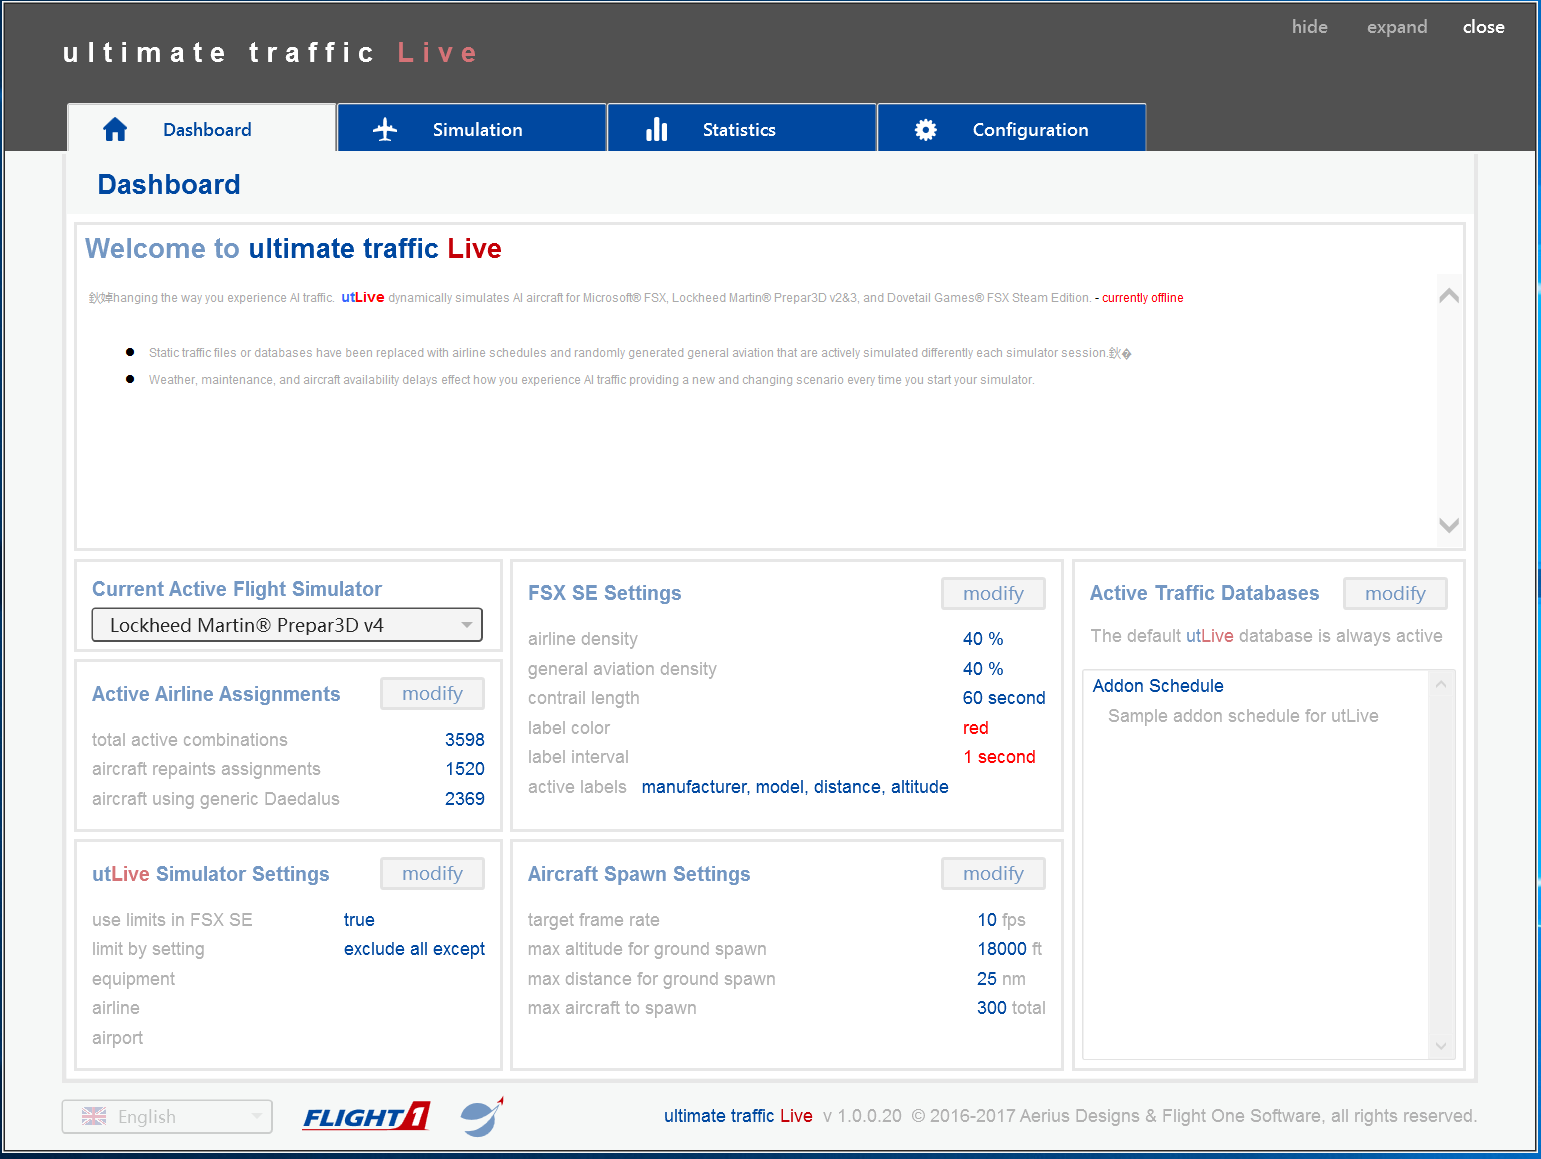Image resolution: width=1541 pixels, height=1159 pixels.
Task: Click the UK flag language icon
Action: [94, 1117]
